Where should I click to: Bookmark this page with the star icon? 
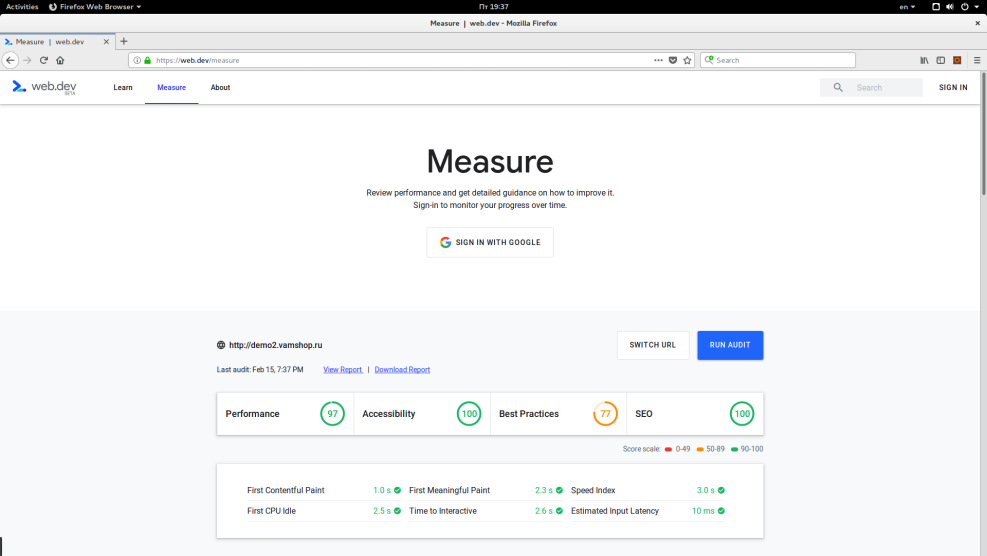point(687,60)
